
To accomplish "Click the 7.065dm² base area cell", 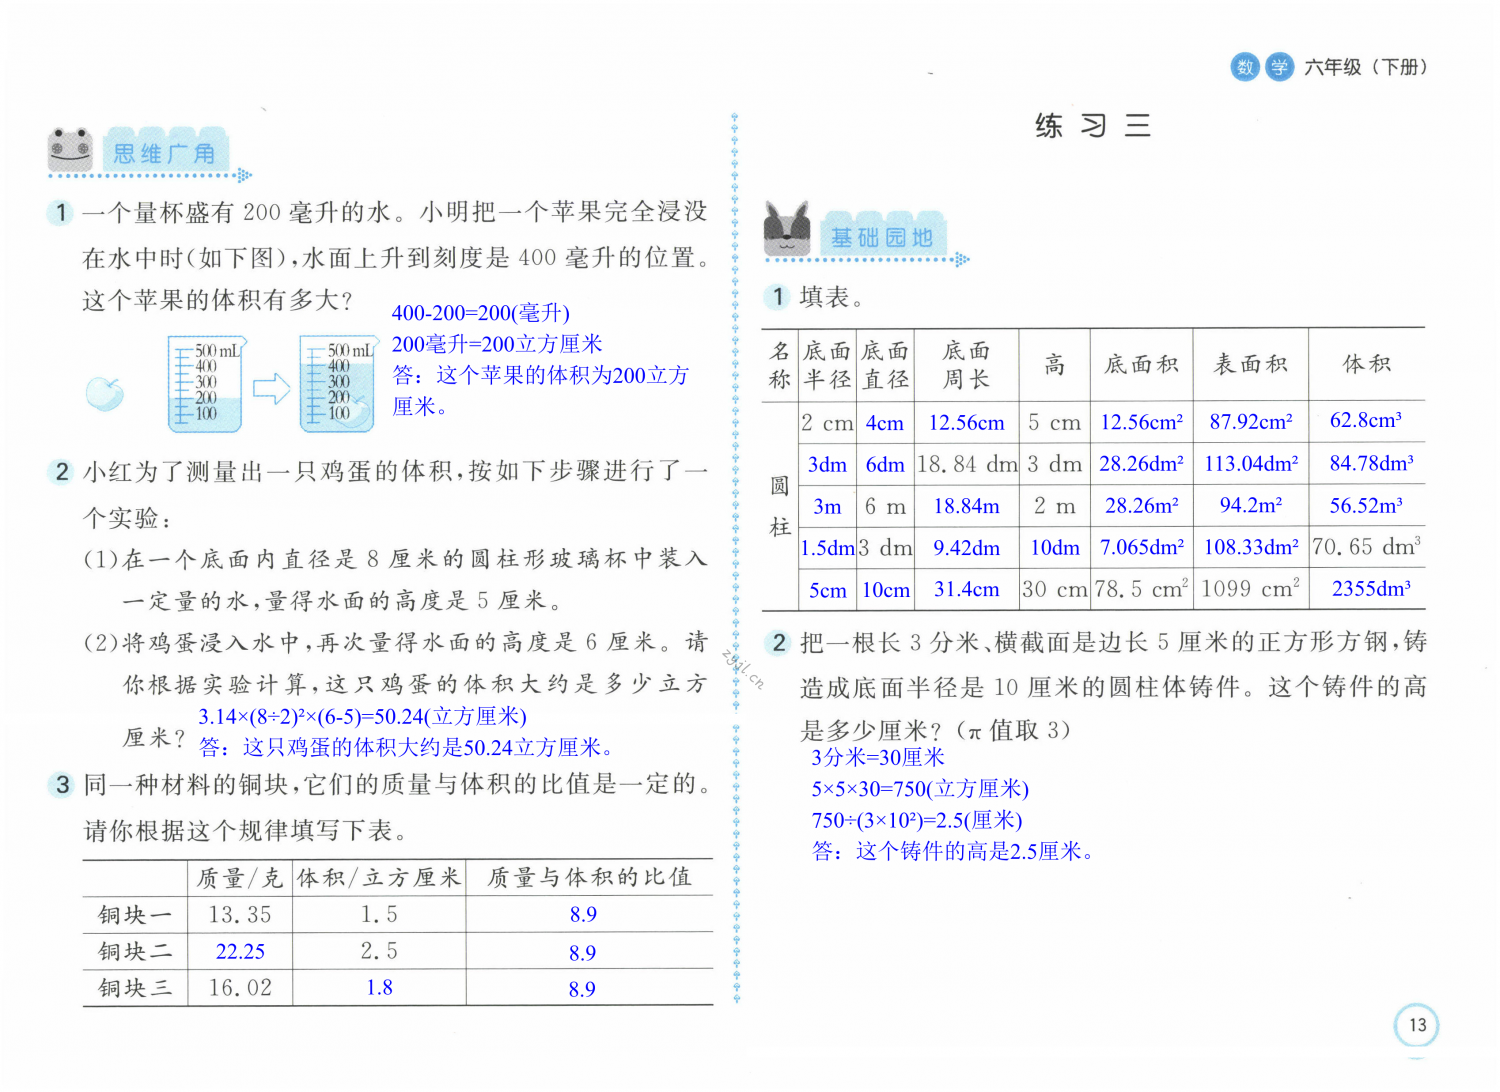I will tap(1142, 547).
